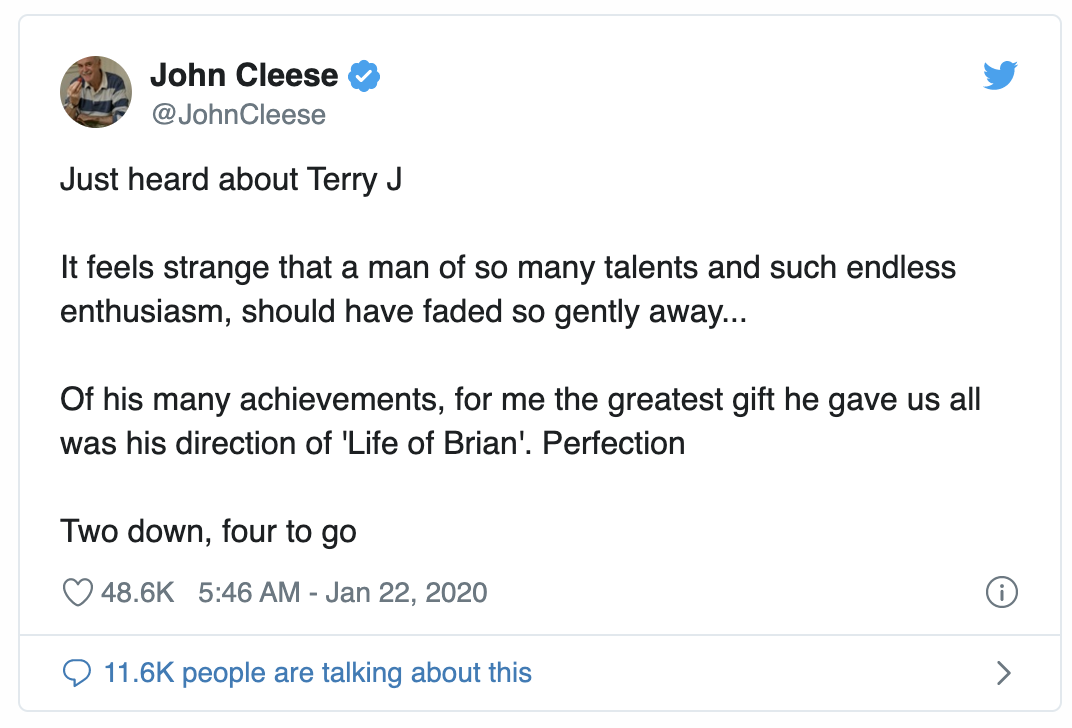Viewport: 1072px width, 728px height.
Task: Open the John Cleese display name link
Action: 244,75
